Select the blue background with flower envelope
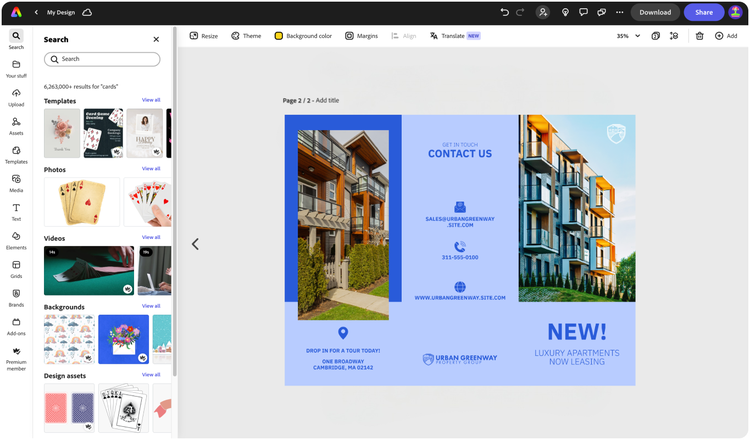Screen dimensions: 750x440 tap(123, 339)
